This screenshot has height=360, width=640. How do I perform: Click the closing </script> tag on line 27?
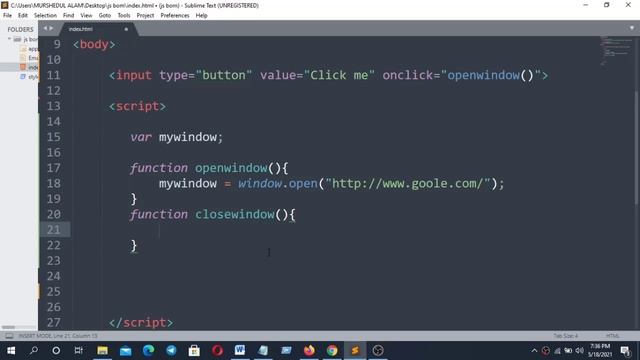(141, 323)
